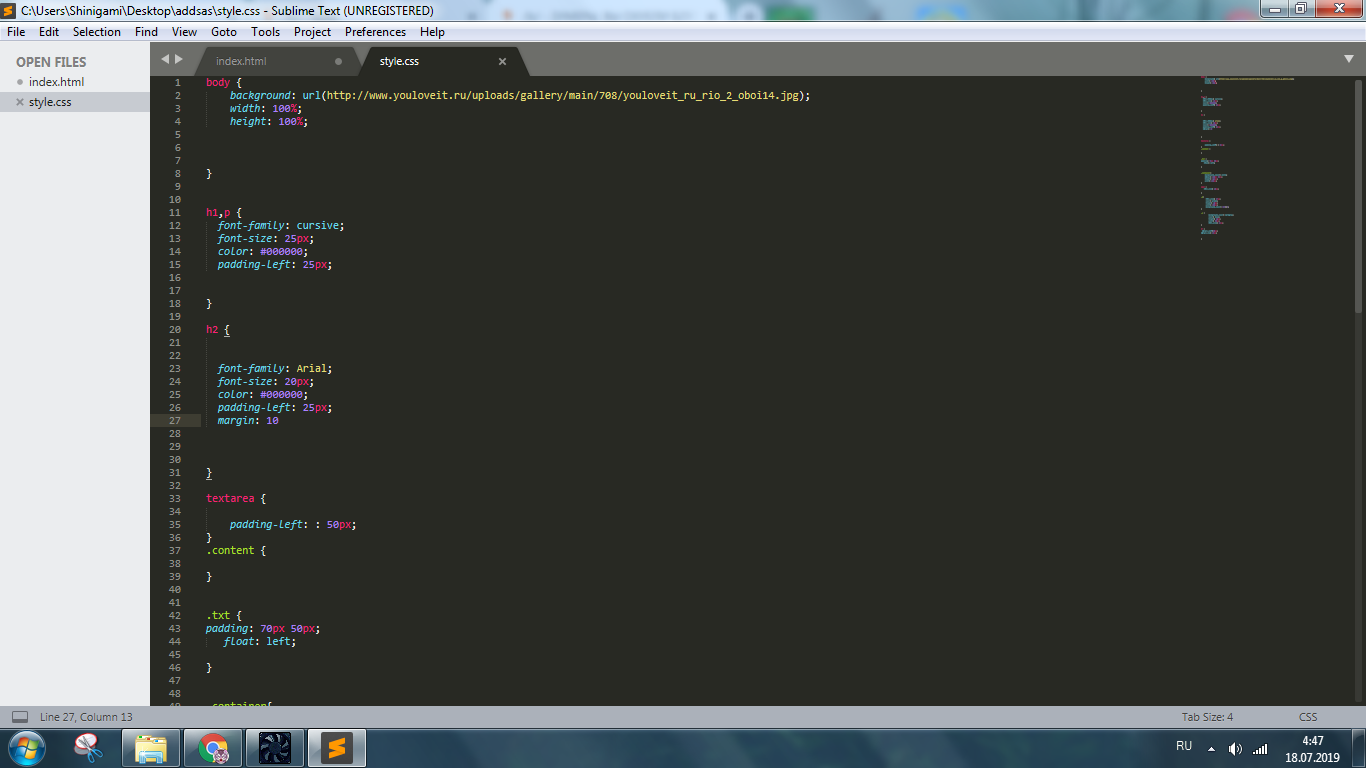The height and width of the screenshot is (768, 1366).
Task: Change Tab Size: 4 setting
Action: (x=1207, y=717)
